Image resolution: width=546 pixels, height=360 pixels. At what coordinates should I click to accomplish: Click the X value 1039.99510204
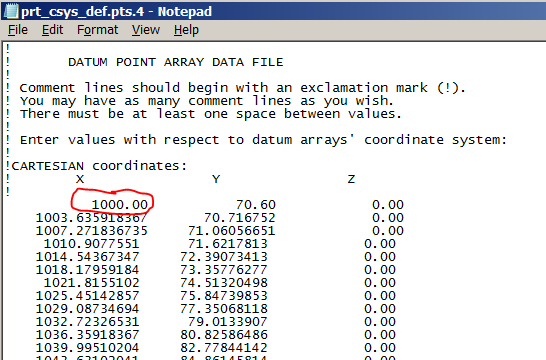87,348
